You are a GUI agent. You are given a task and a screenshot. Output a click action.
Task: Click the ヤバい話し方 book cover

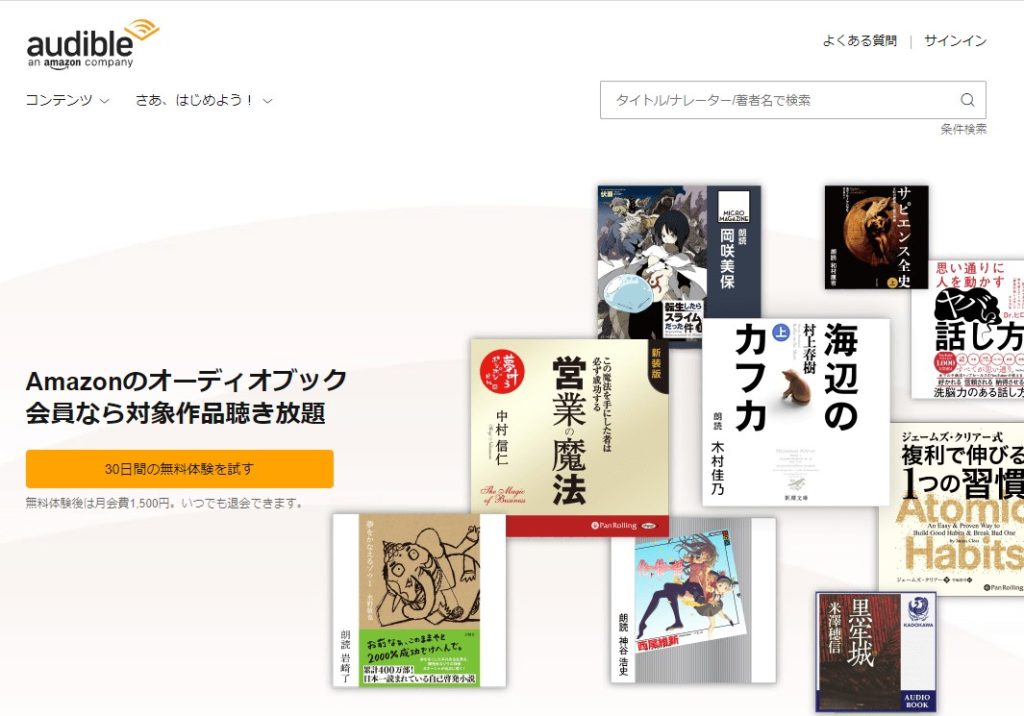(x=967, y=330)
